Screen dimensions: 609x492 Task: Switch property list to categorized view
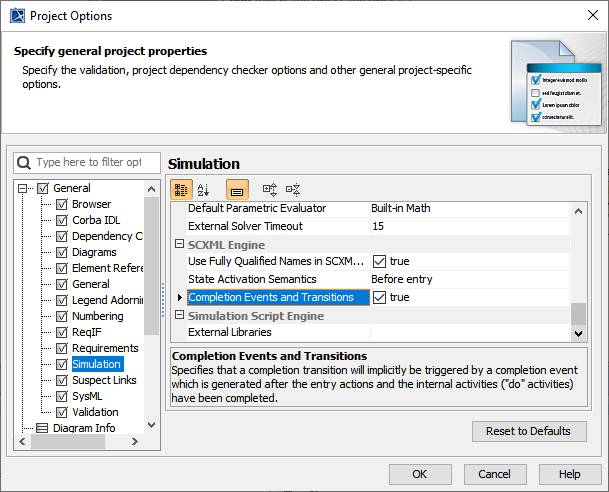(x=181, y=189)
